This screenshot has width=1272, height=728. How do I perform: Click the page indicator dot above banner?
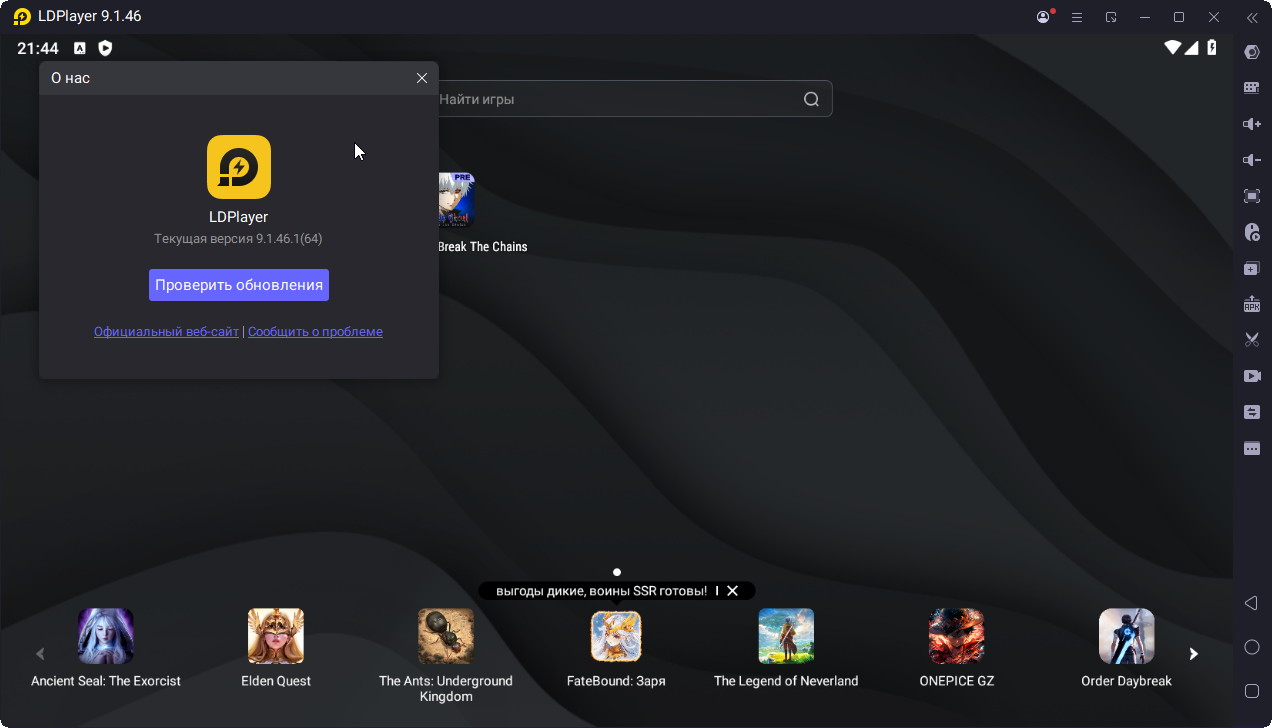coord(617,572)
